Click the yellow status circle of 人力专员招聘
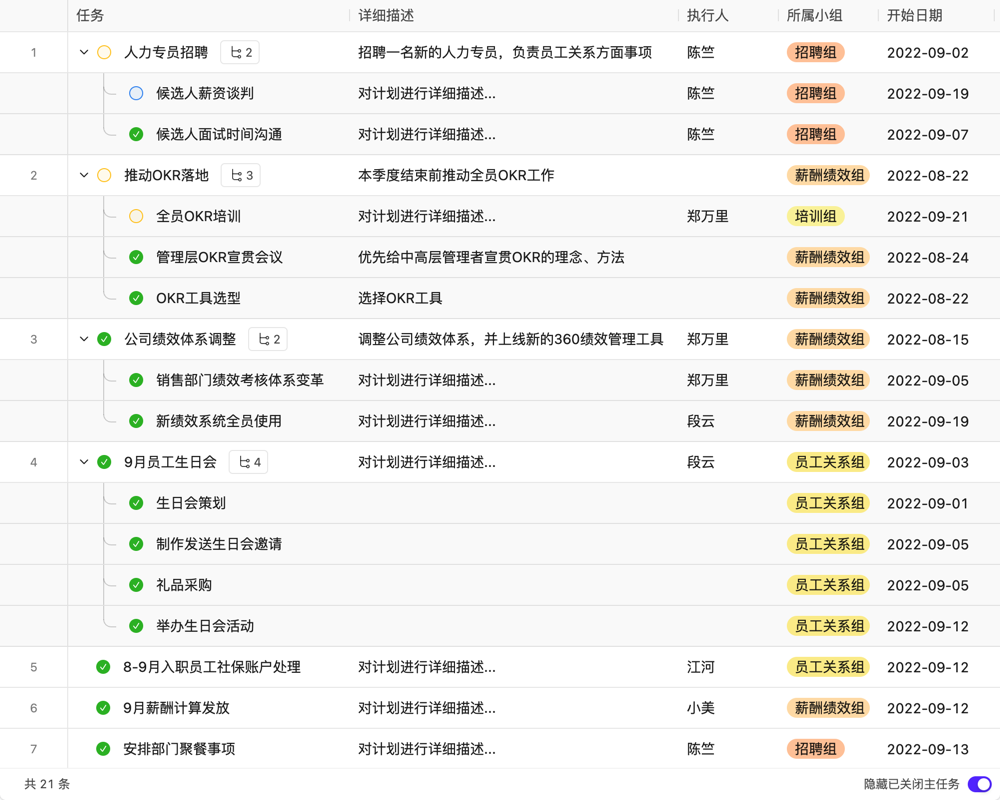Screen dimensions: 1000x800 point(103,52)
